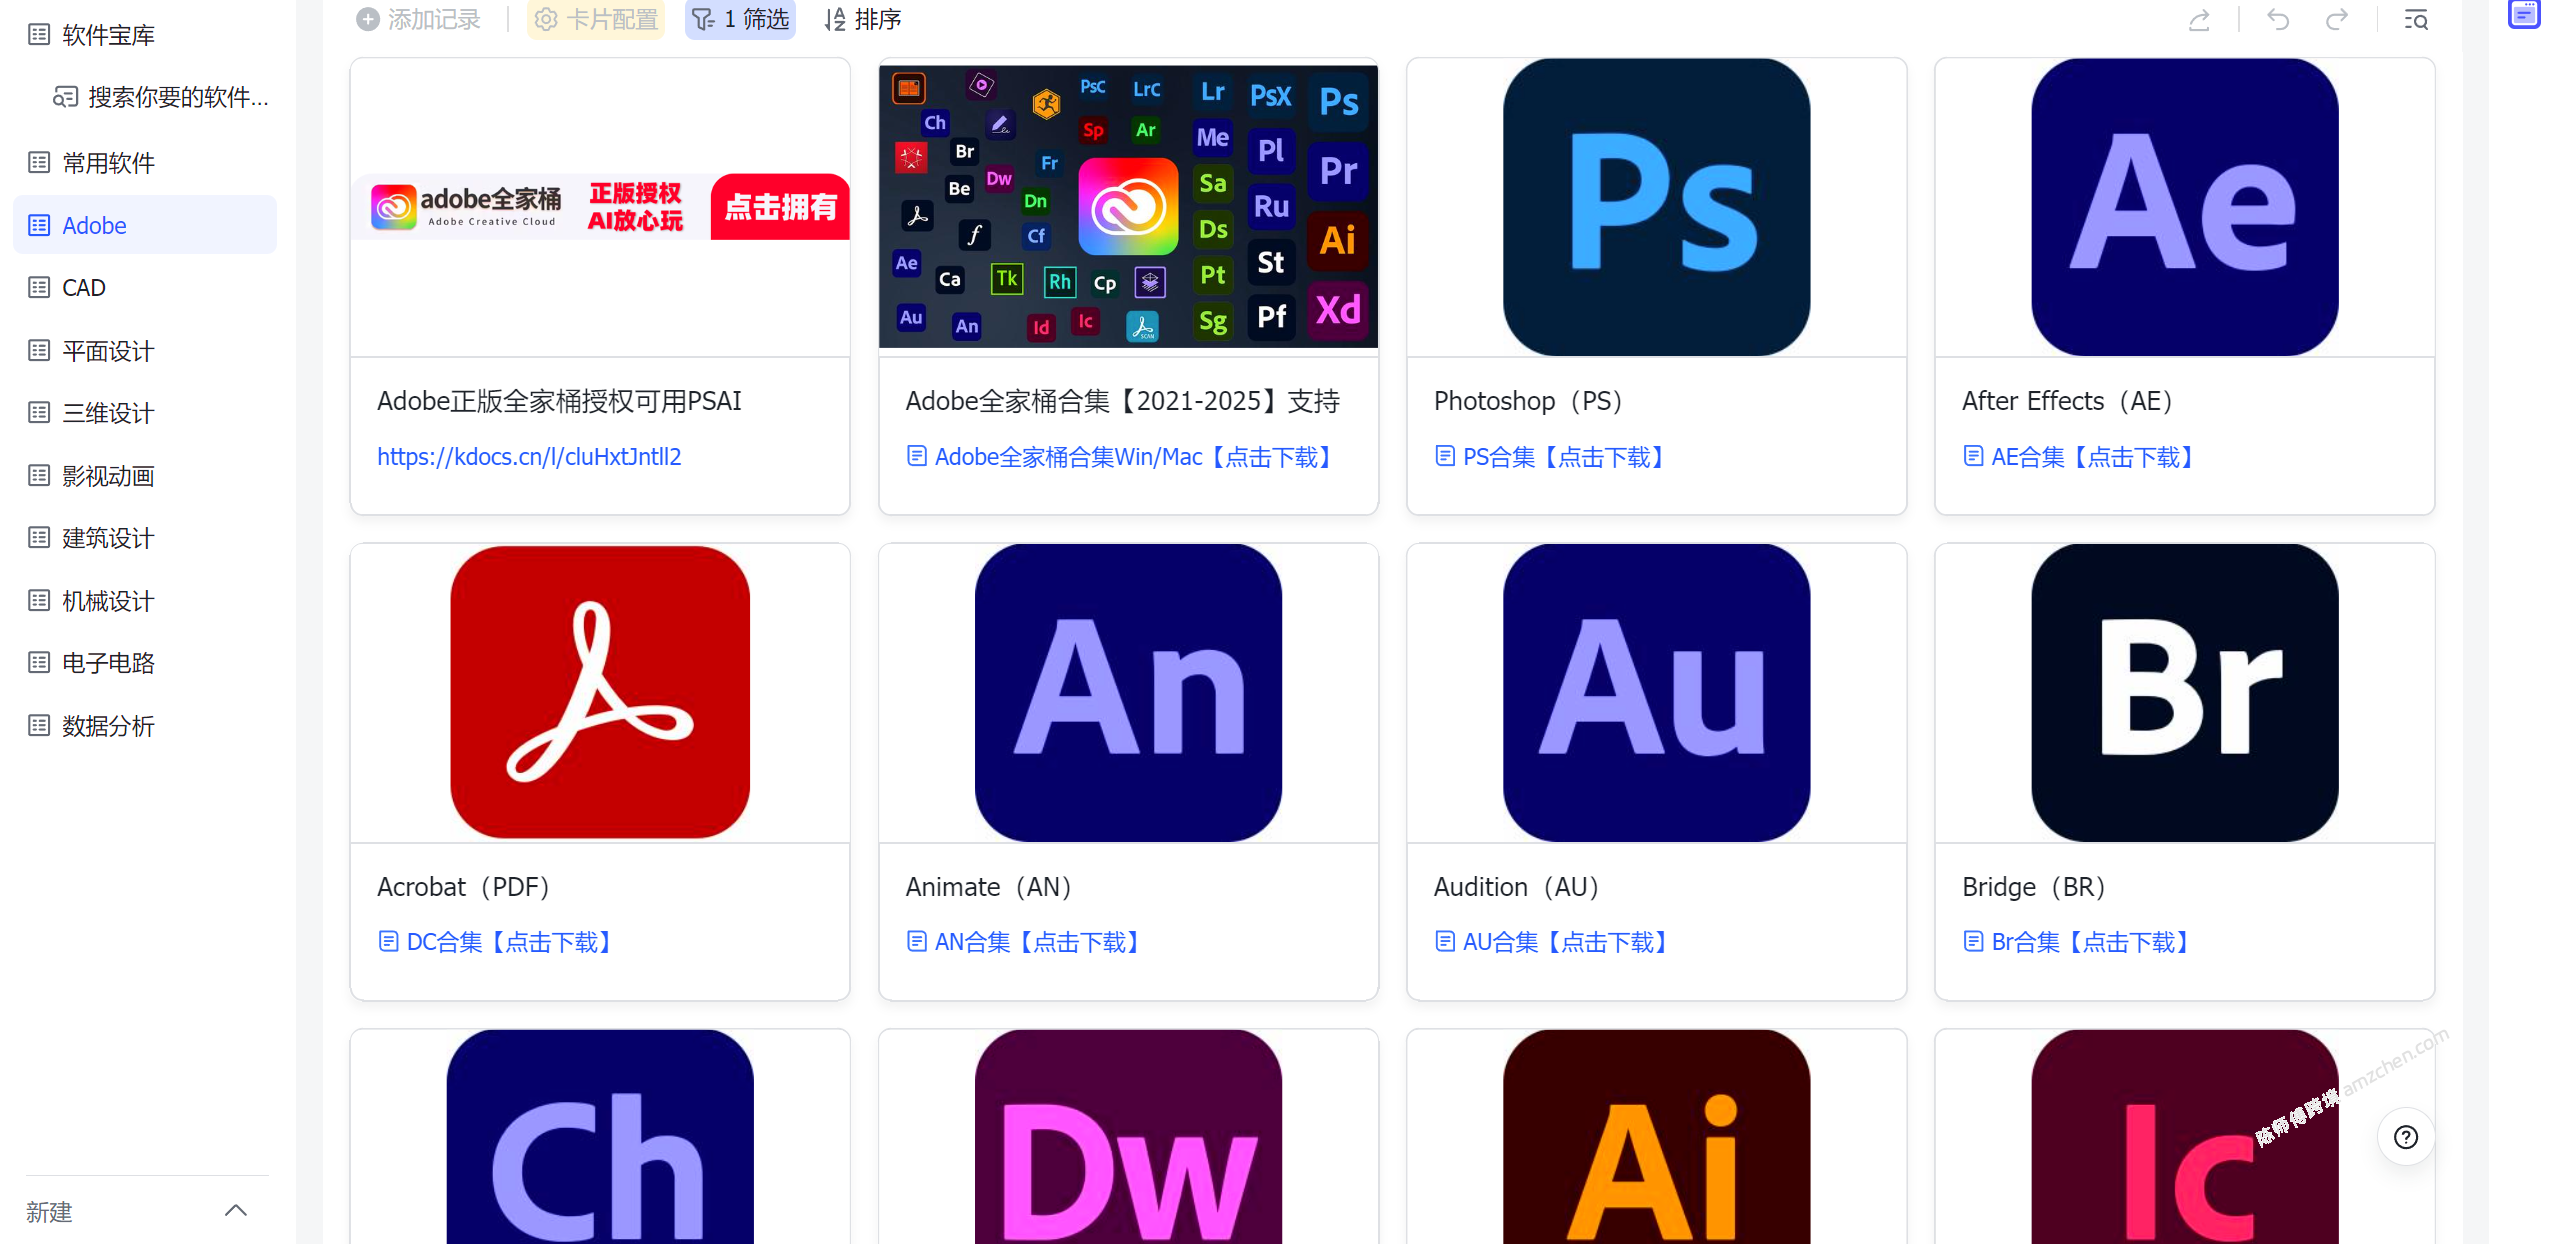The height and width of the screenshot is (1244, 2559).
Task: Click the After Effects Ae icon thumbnail
Action: click(x=2185, y=207)
